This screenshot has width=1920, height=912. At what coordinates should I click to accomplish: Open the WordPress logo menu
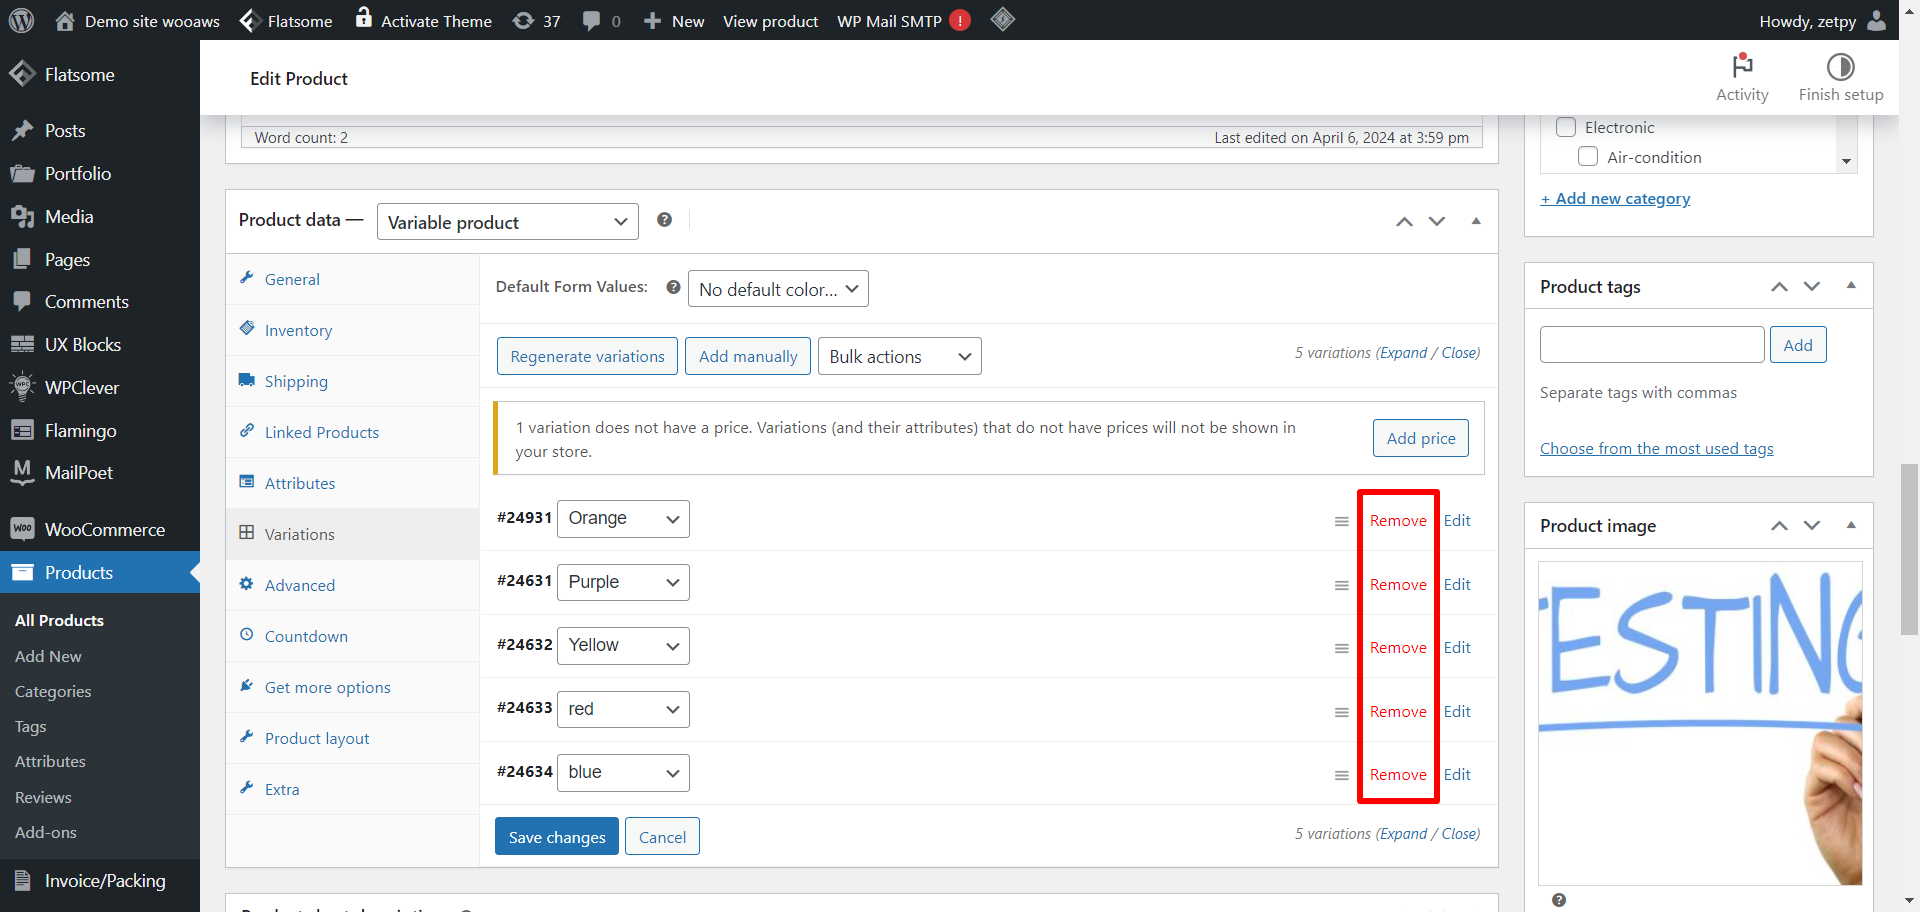click(22, 20)
